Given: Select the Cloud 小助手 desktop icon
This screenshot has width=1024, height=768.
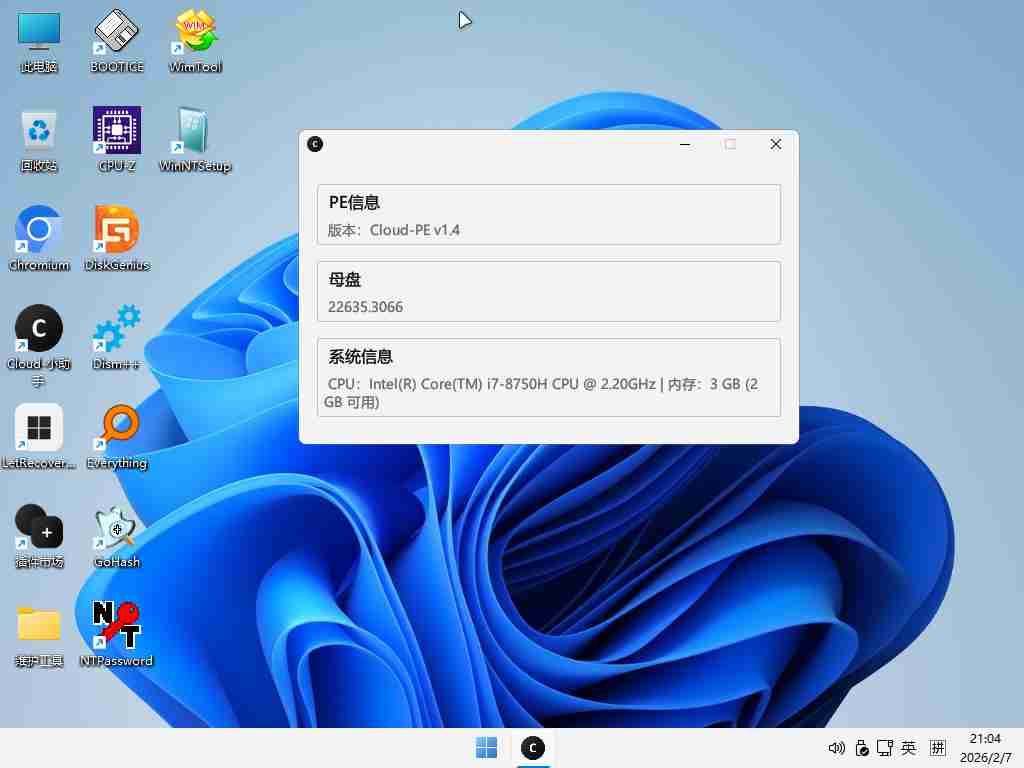Looking at the screenshot, I should click(x=39, y=329).
